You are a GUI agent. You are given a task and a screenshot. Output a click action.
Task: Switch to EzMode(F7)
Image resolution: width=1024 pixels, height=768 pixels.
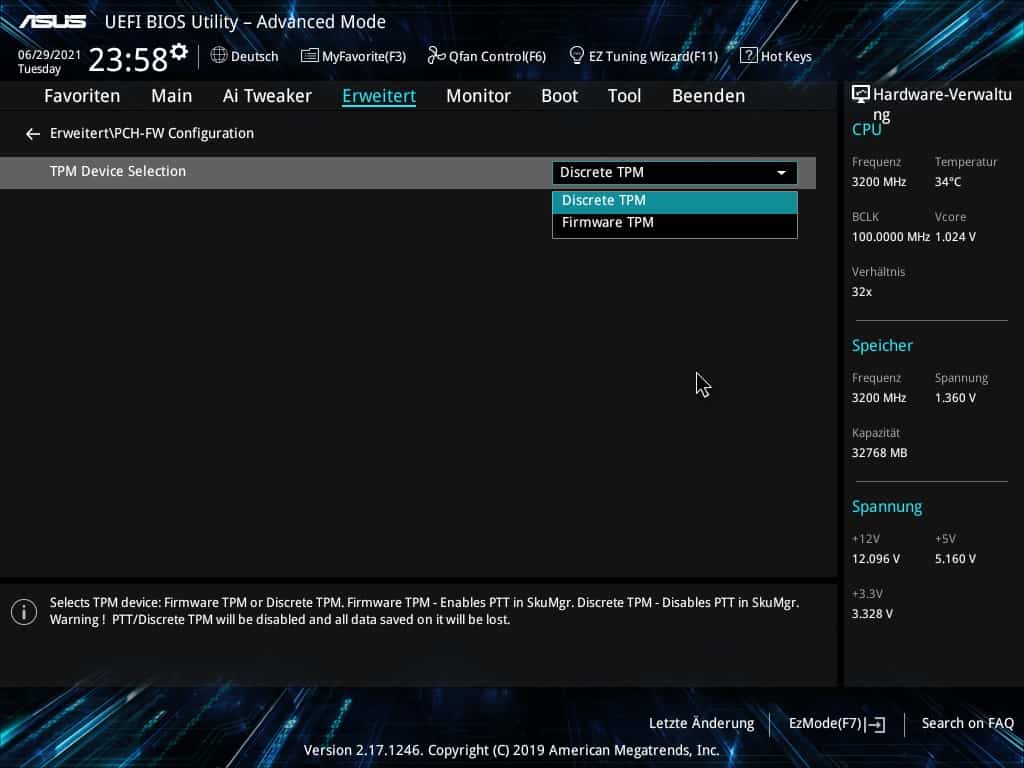pos(825,724)
